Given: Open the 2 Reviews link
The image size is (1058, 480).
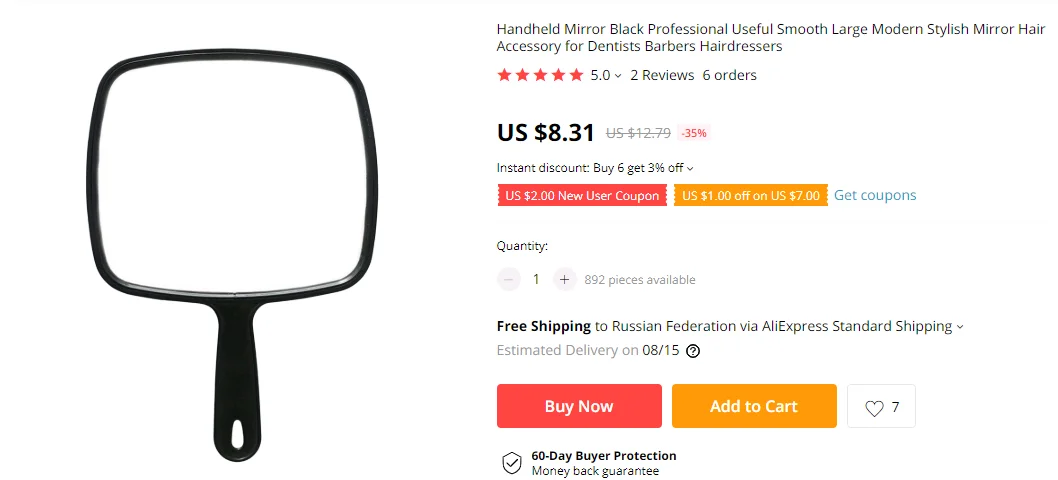Looking at the screenshot, I should [x=662, y=75].
